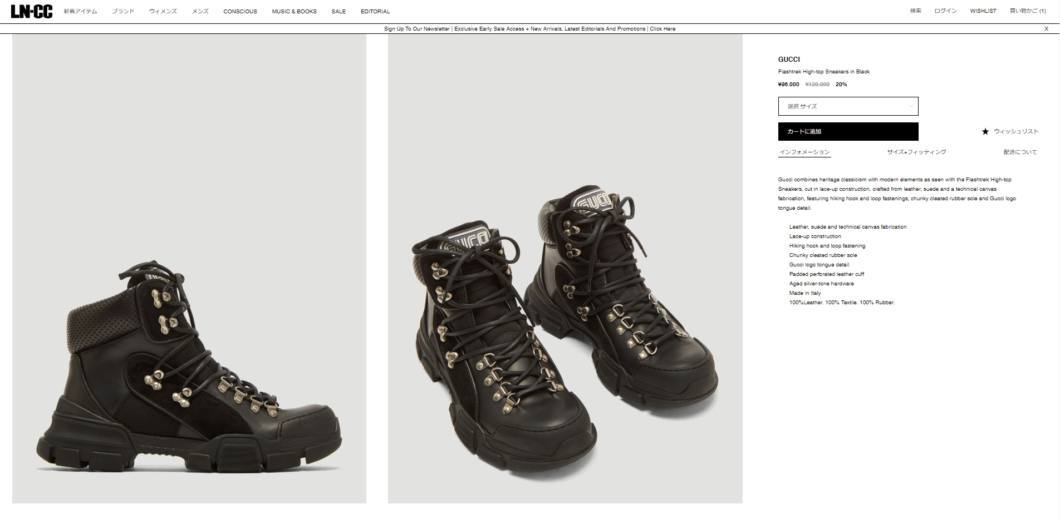This screenshot has width=1060, height=519.
Task: Click the ログイン login link
Action: coord(945,11)
